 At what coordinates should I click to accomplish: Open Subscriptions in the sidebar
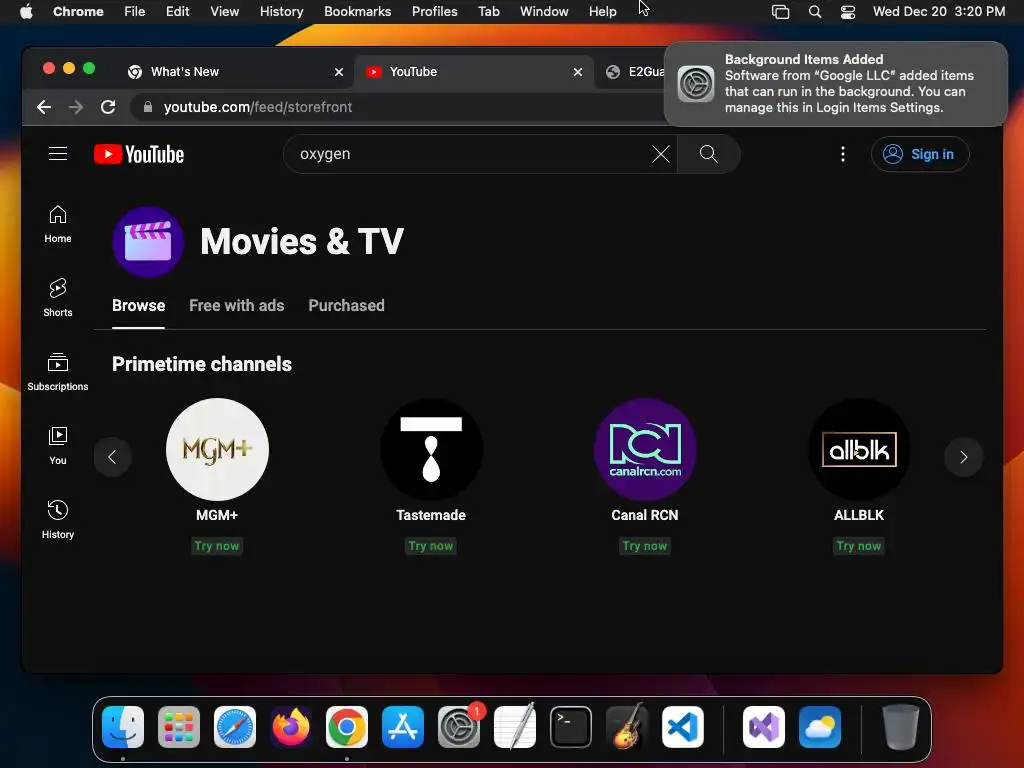pyautogui.click(x=57, y=372)
